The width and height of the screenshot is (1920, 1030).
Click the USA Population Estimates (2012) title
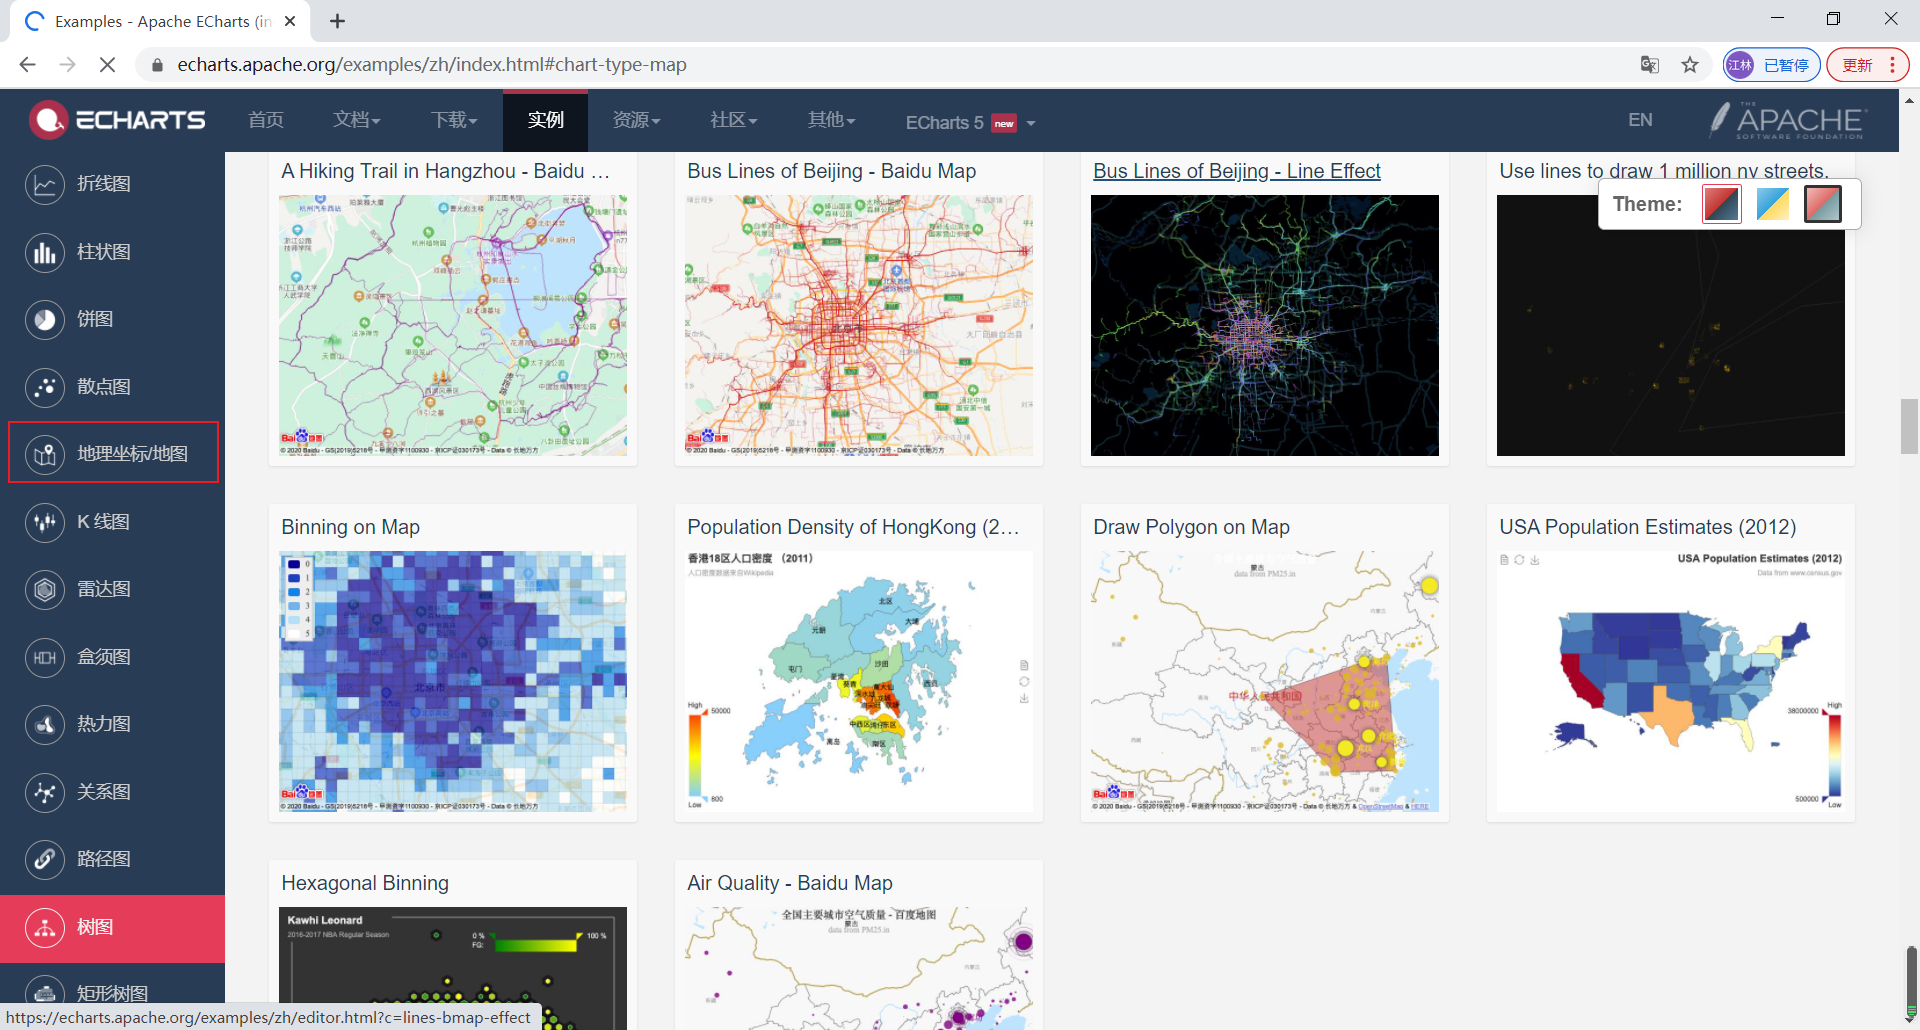pos(1647,527)
